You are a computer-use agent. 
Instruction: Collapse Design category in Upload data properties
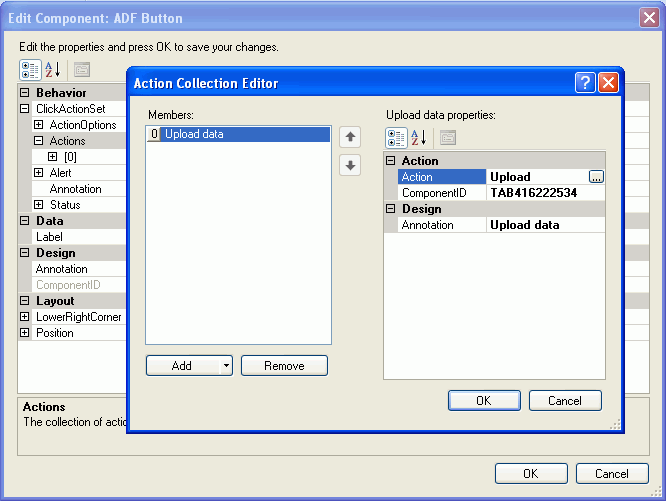[x=390, y=208]
